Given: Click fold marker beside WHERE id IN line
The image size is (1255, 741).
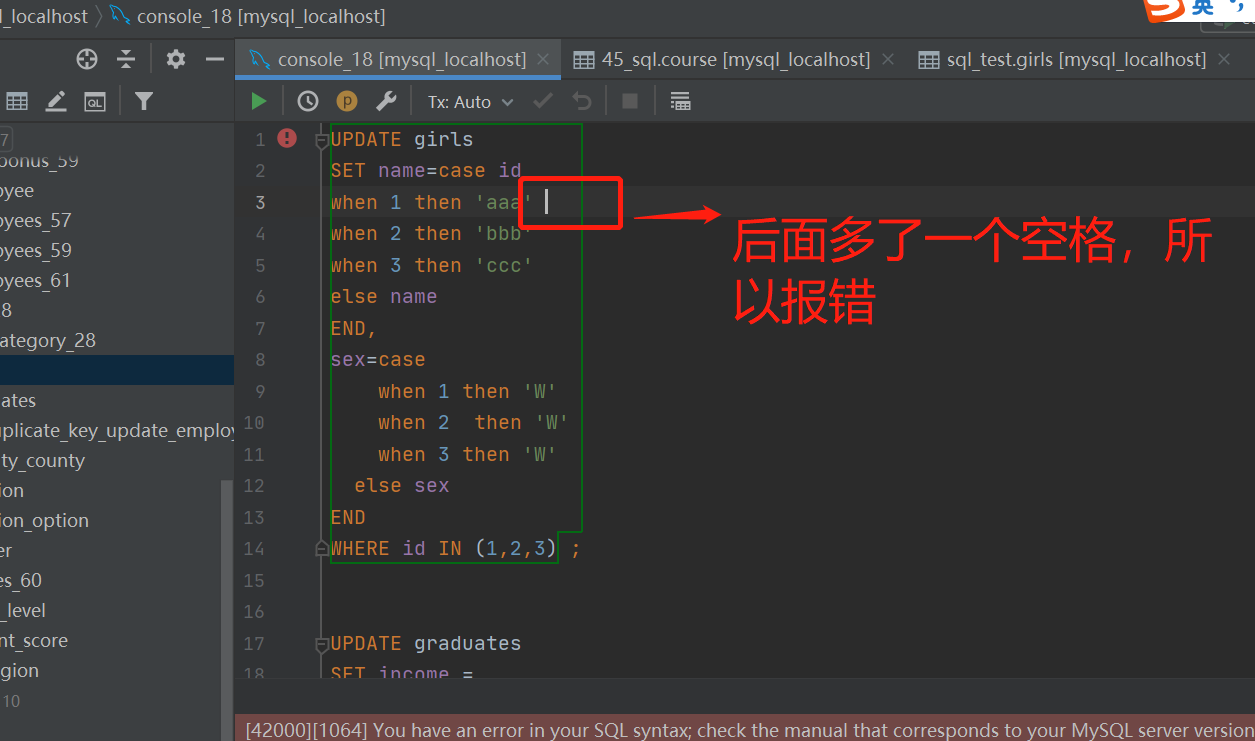Looking at the screenshot, I should [321, 548].
